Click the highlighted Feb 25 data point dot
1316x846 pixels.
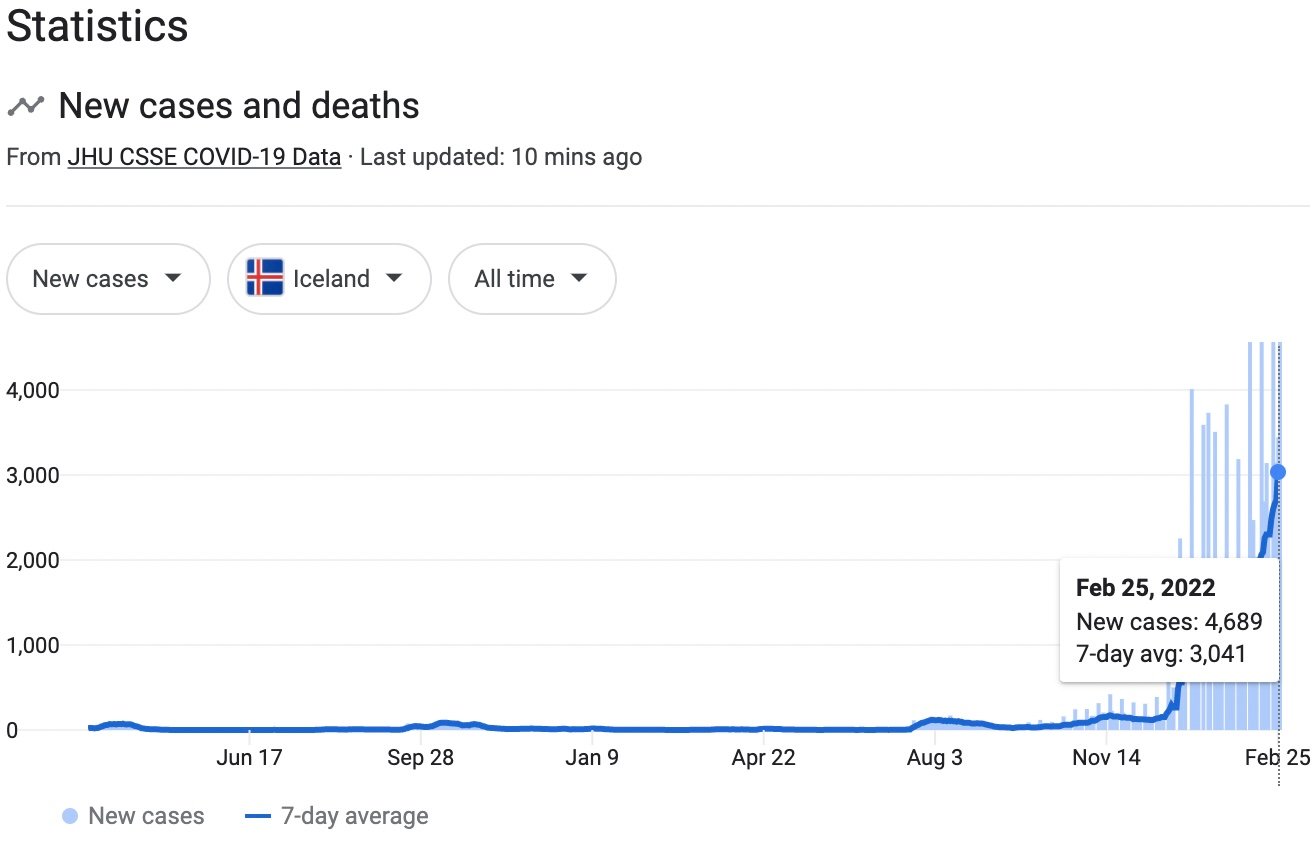pyautogui.click(x=1277, y=472)
